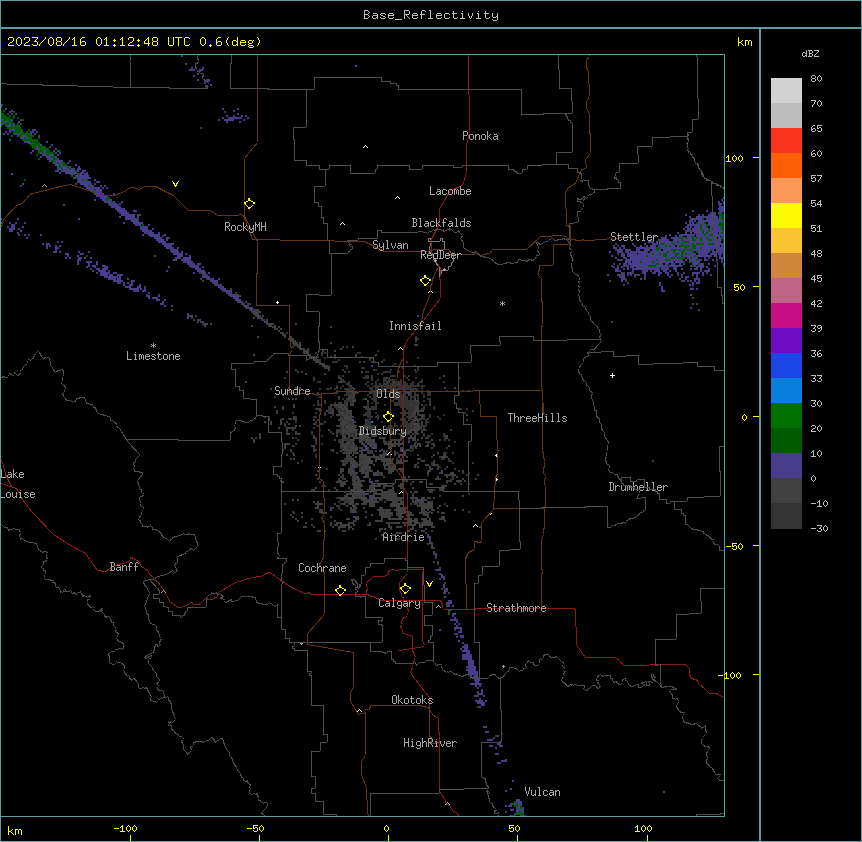Click the asterisk marker above Limestone label
Viewport: 862px width, 842px height.
point(153,346)
